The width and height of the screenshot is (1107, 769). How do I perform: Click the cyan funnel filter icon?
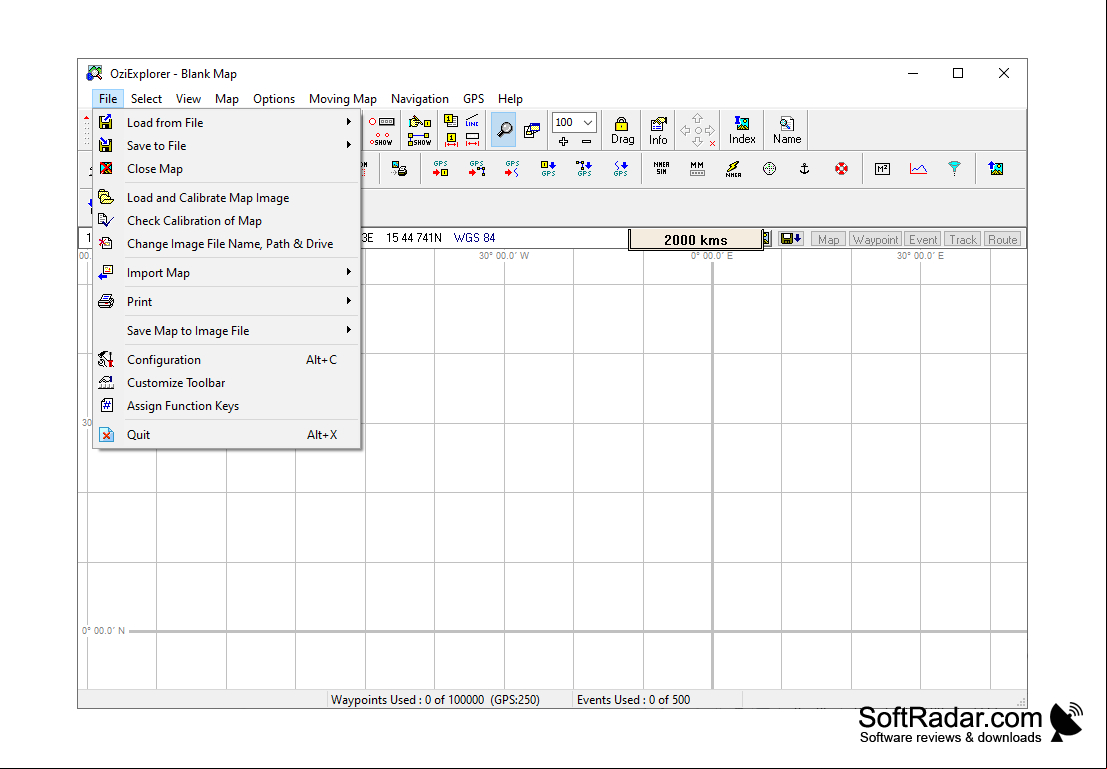(x=955, y=169)
